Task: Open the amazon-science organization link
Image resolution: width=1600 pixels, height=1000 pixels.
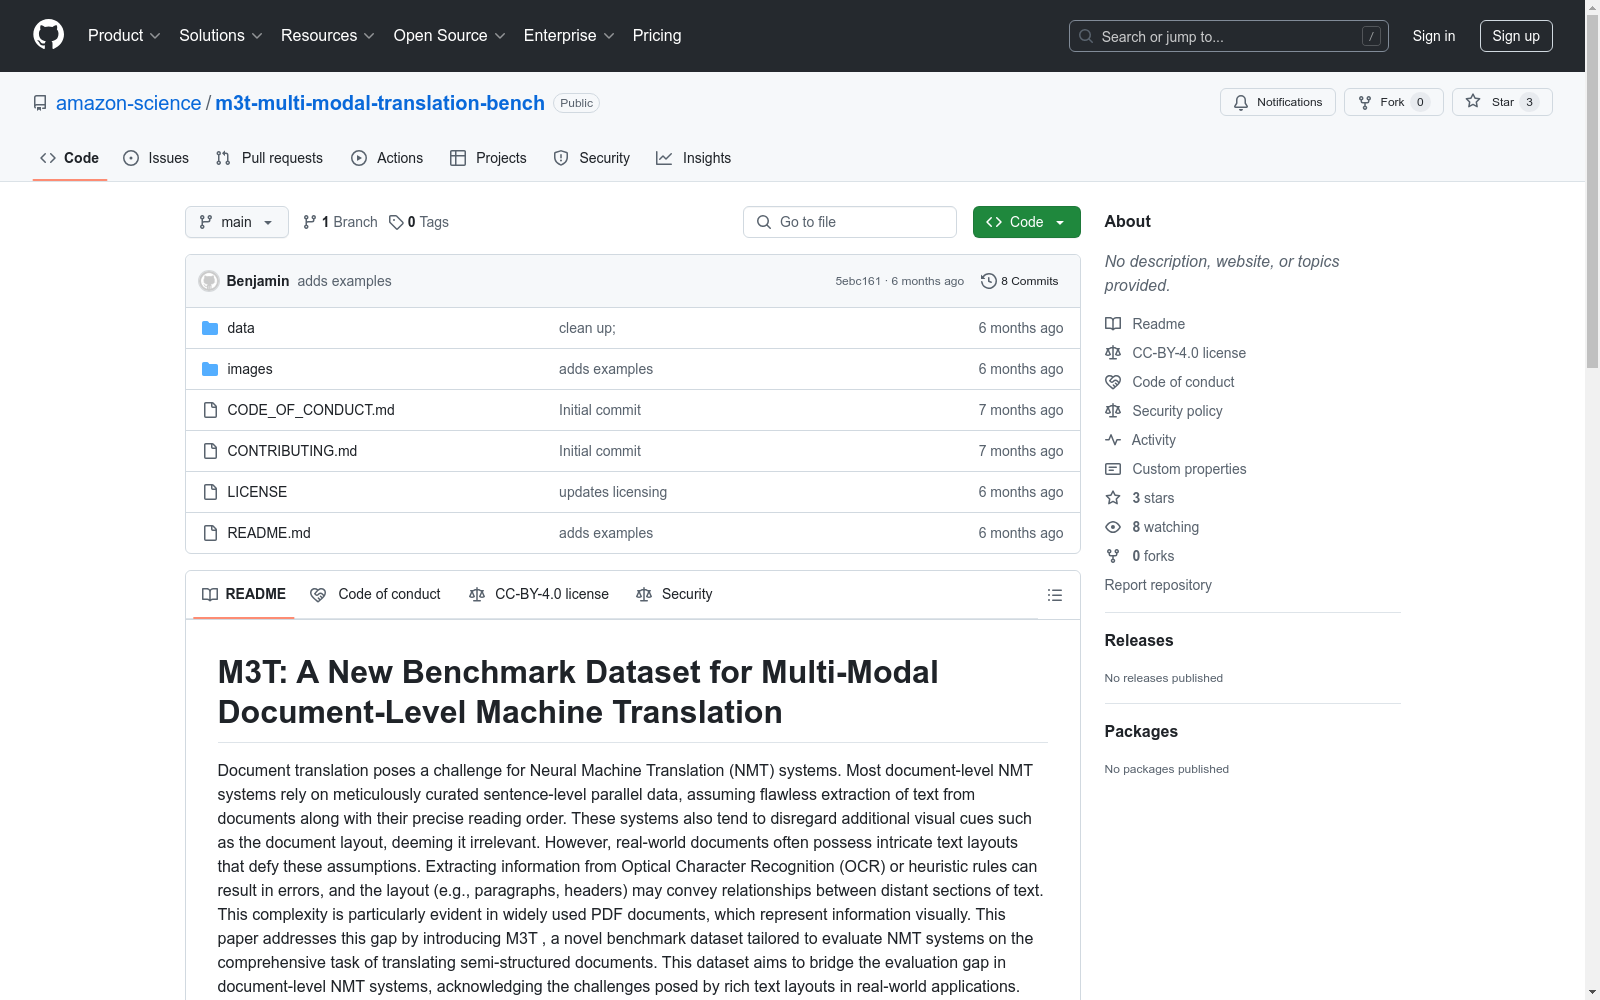Action: coord(129,103)
